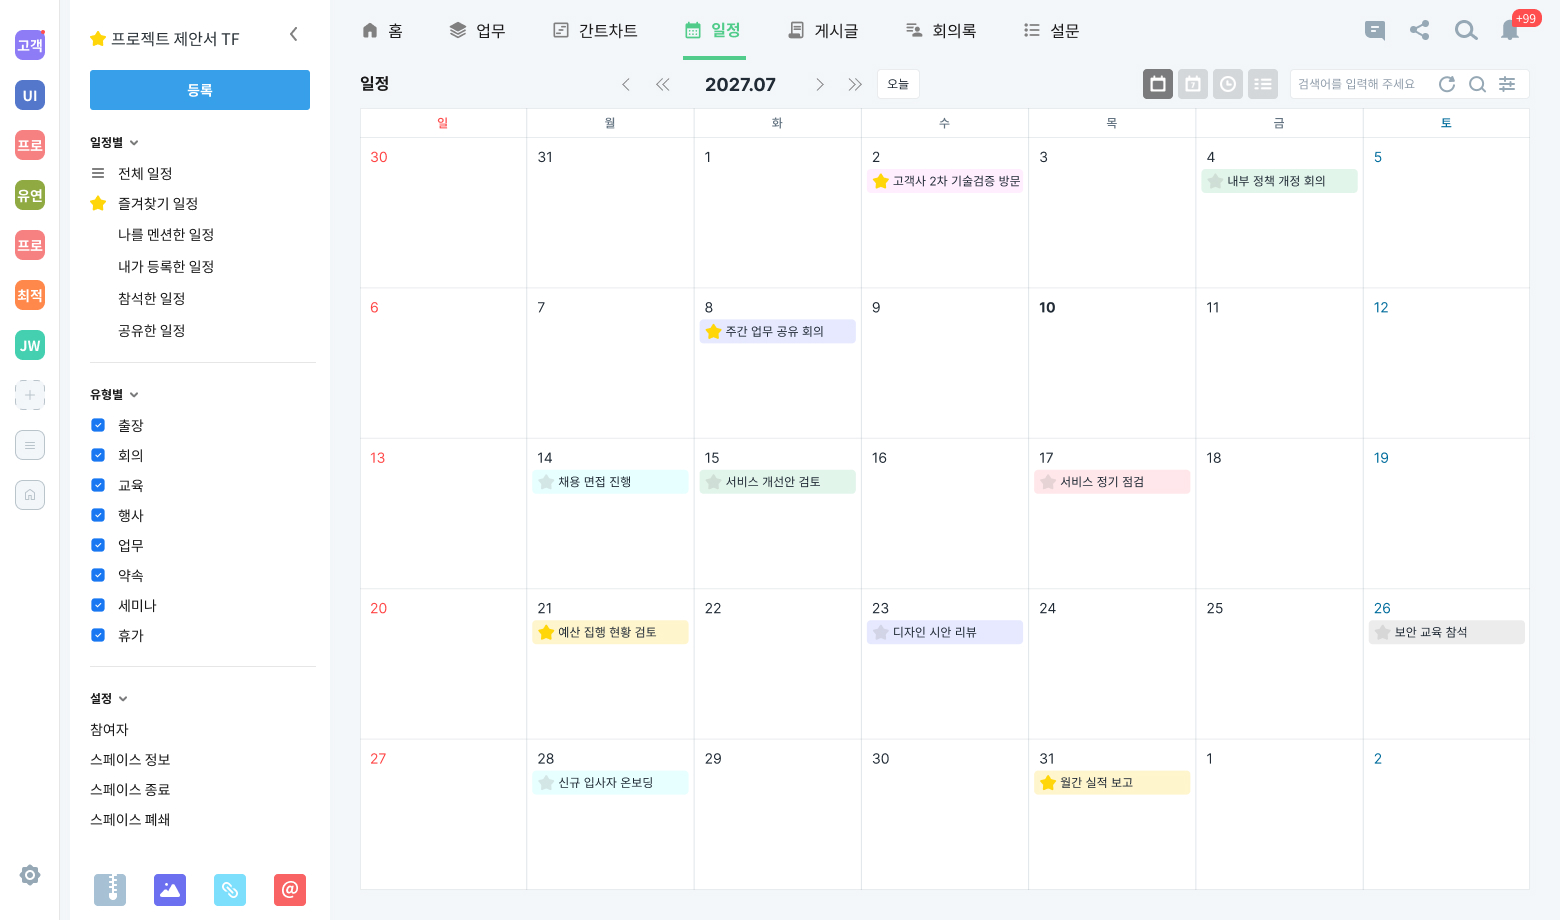The image size is (1560, 920).
Task: Open the zip file archive icon
Action: coord(110,889)
